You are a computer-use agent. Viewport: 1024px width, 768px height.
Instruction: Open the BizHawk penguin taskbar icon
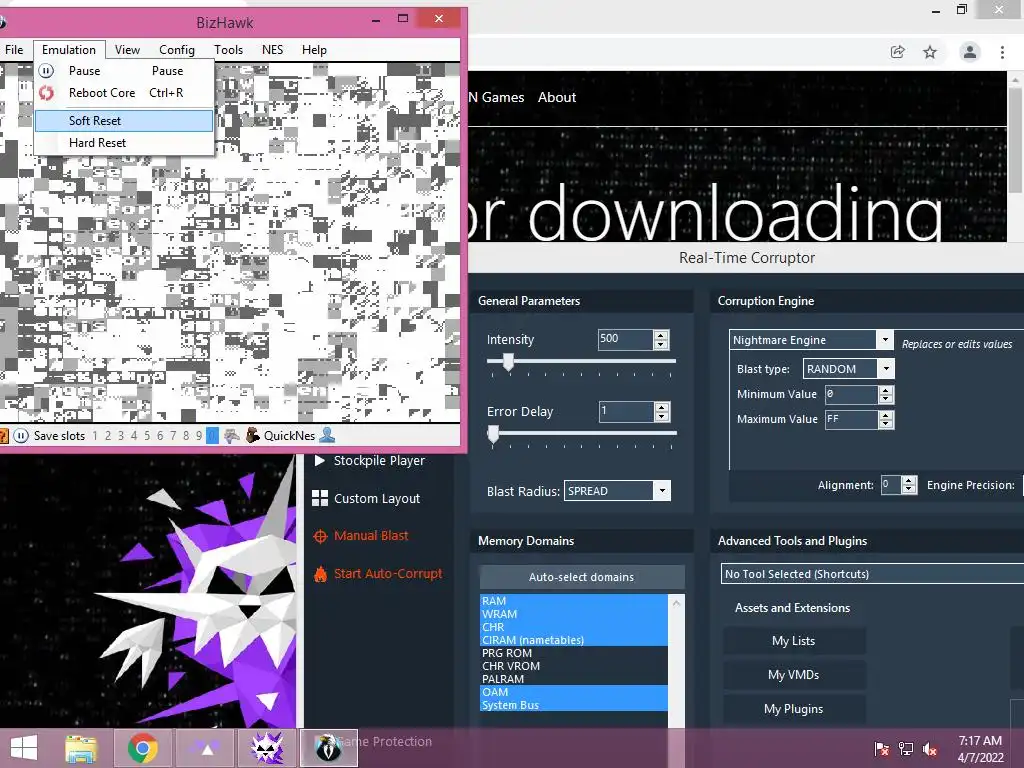[328, 748]
